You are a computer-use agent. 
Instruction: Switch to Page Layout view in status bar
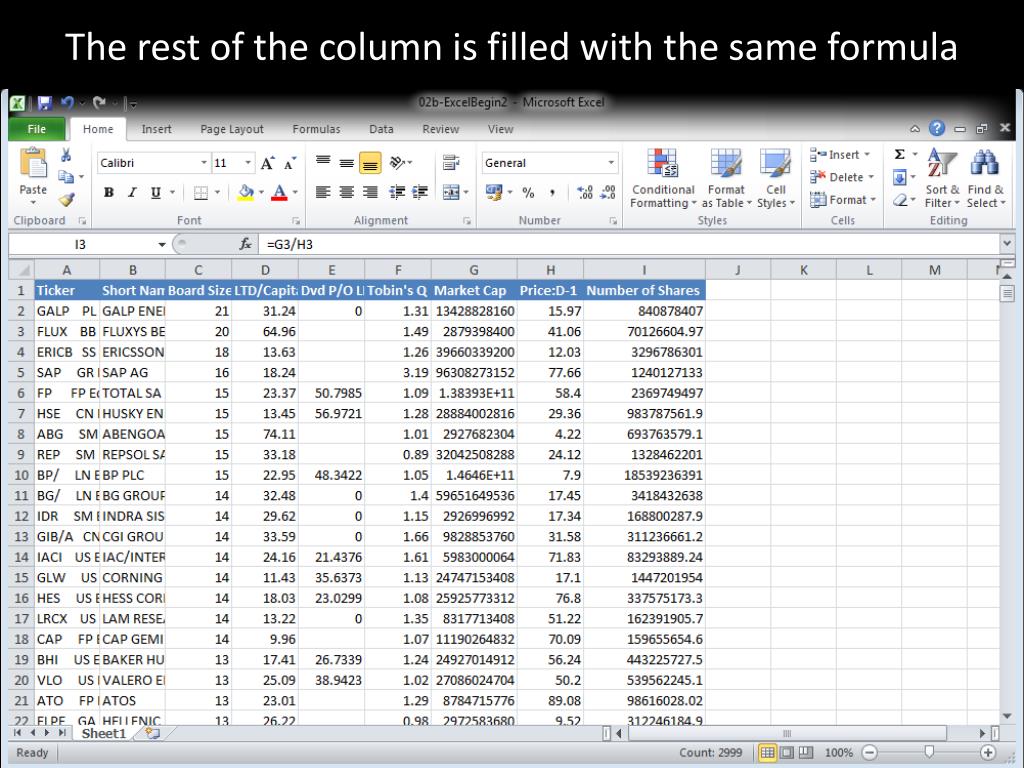tap(787, 752)
